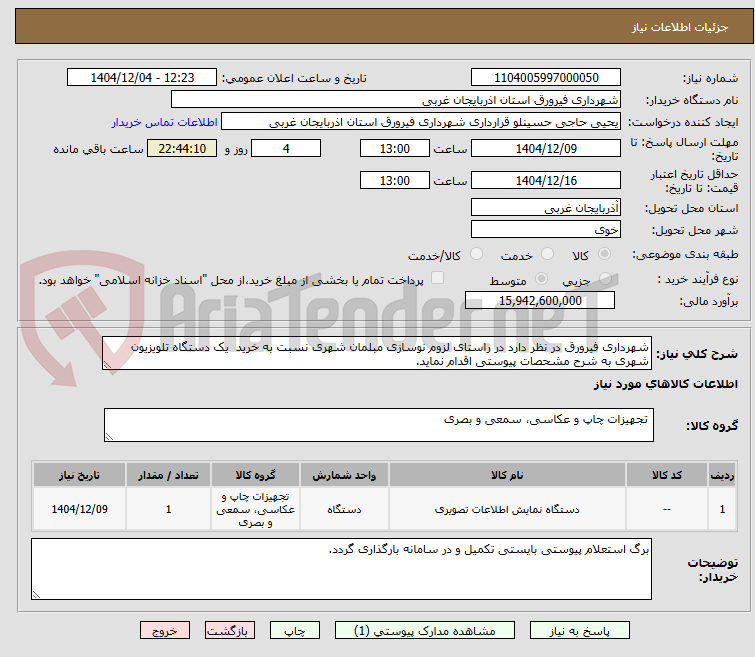Open اطلاعات تماس خریدار link

pyautogui.click(x=165, y=122)
